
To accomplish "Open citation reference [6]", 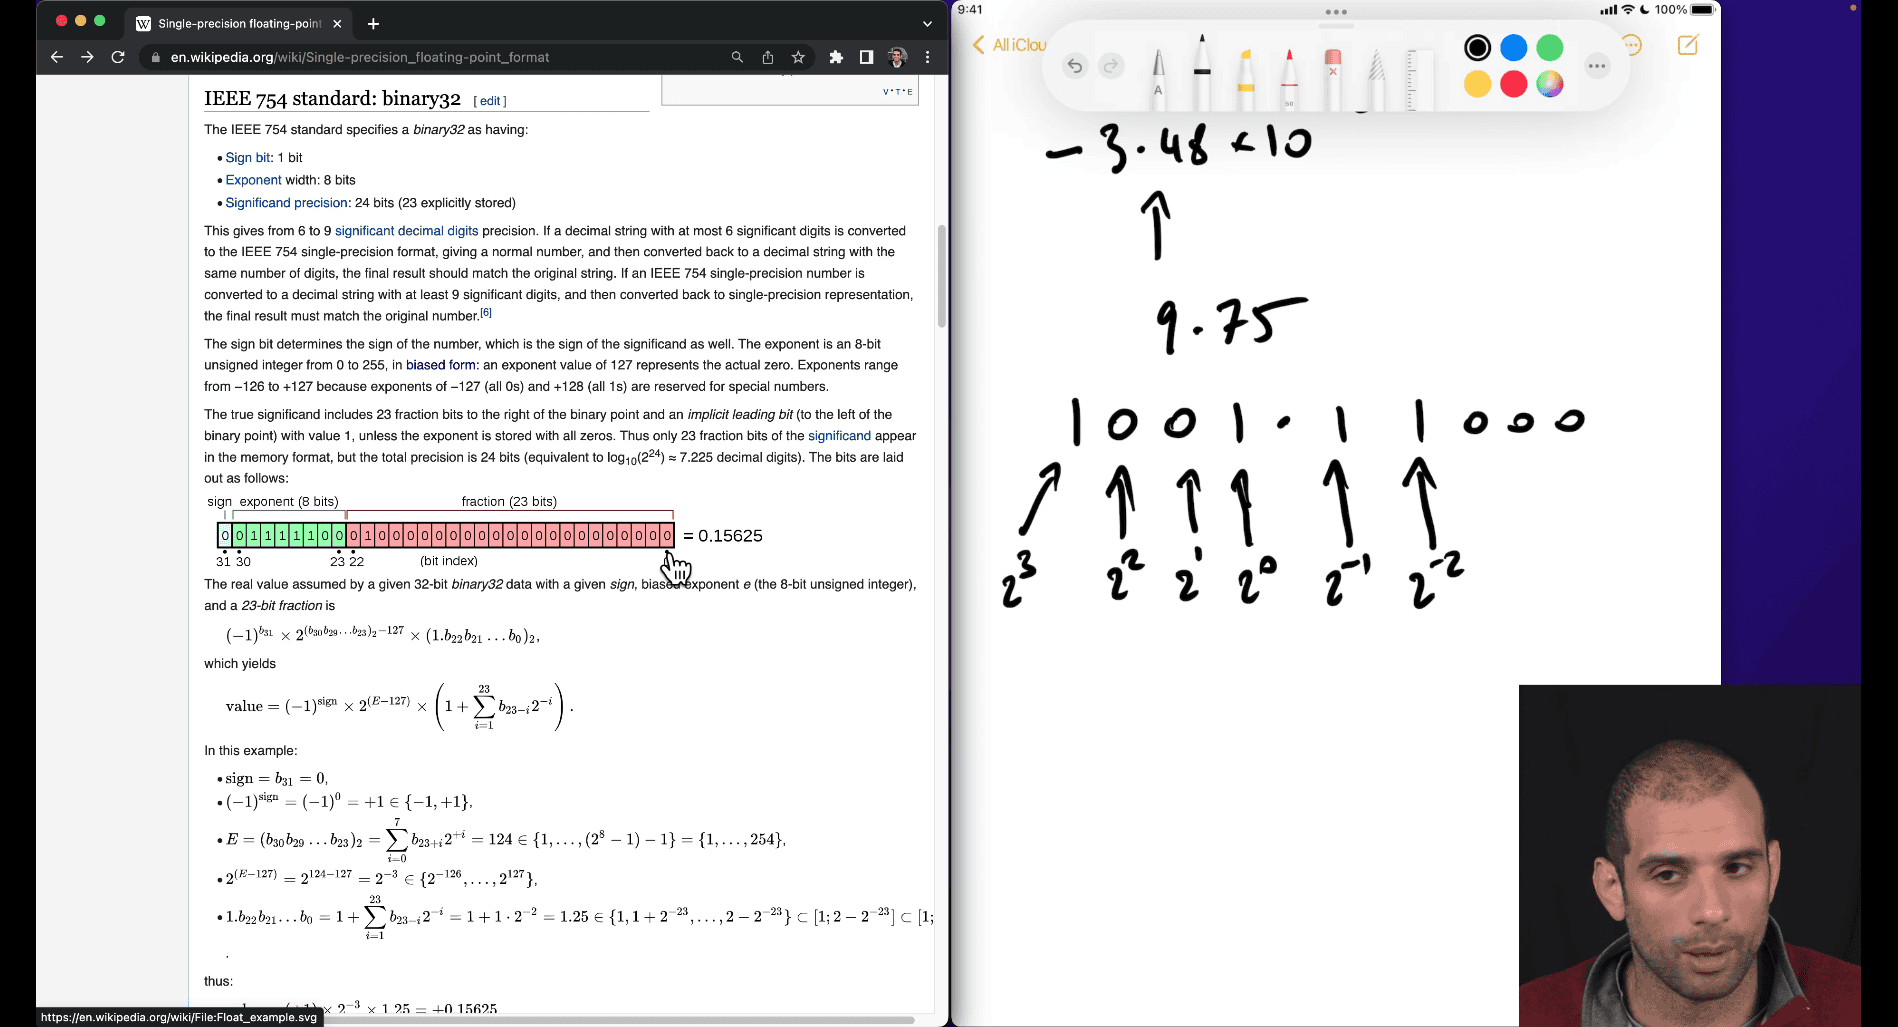I will (x=486, y=312).
